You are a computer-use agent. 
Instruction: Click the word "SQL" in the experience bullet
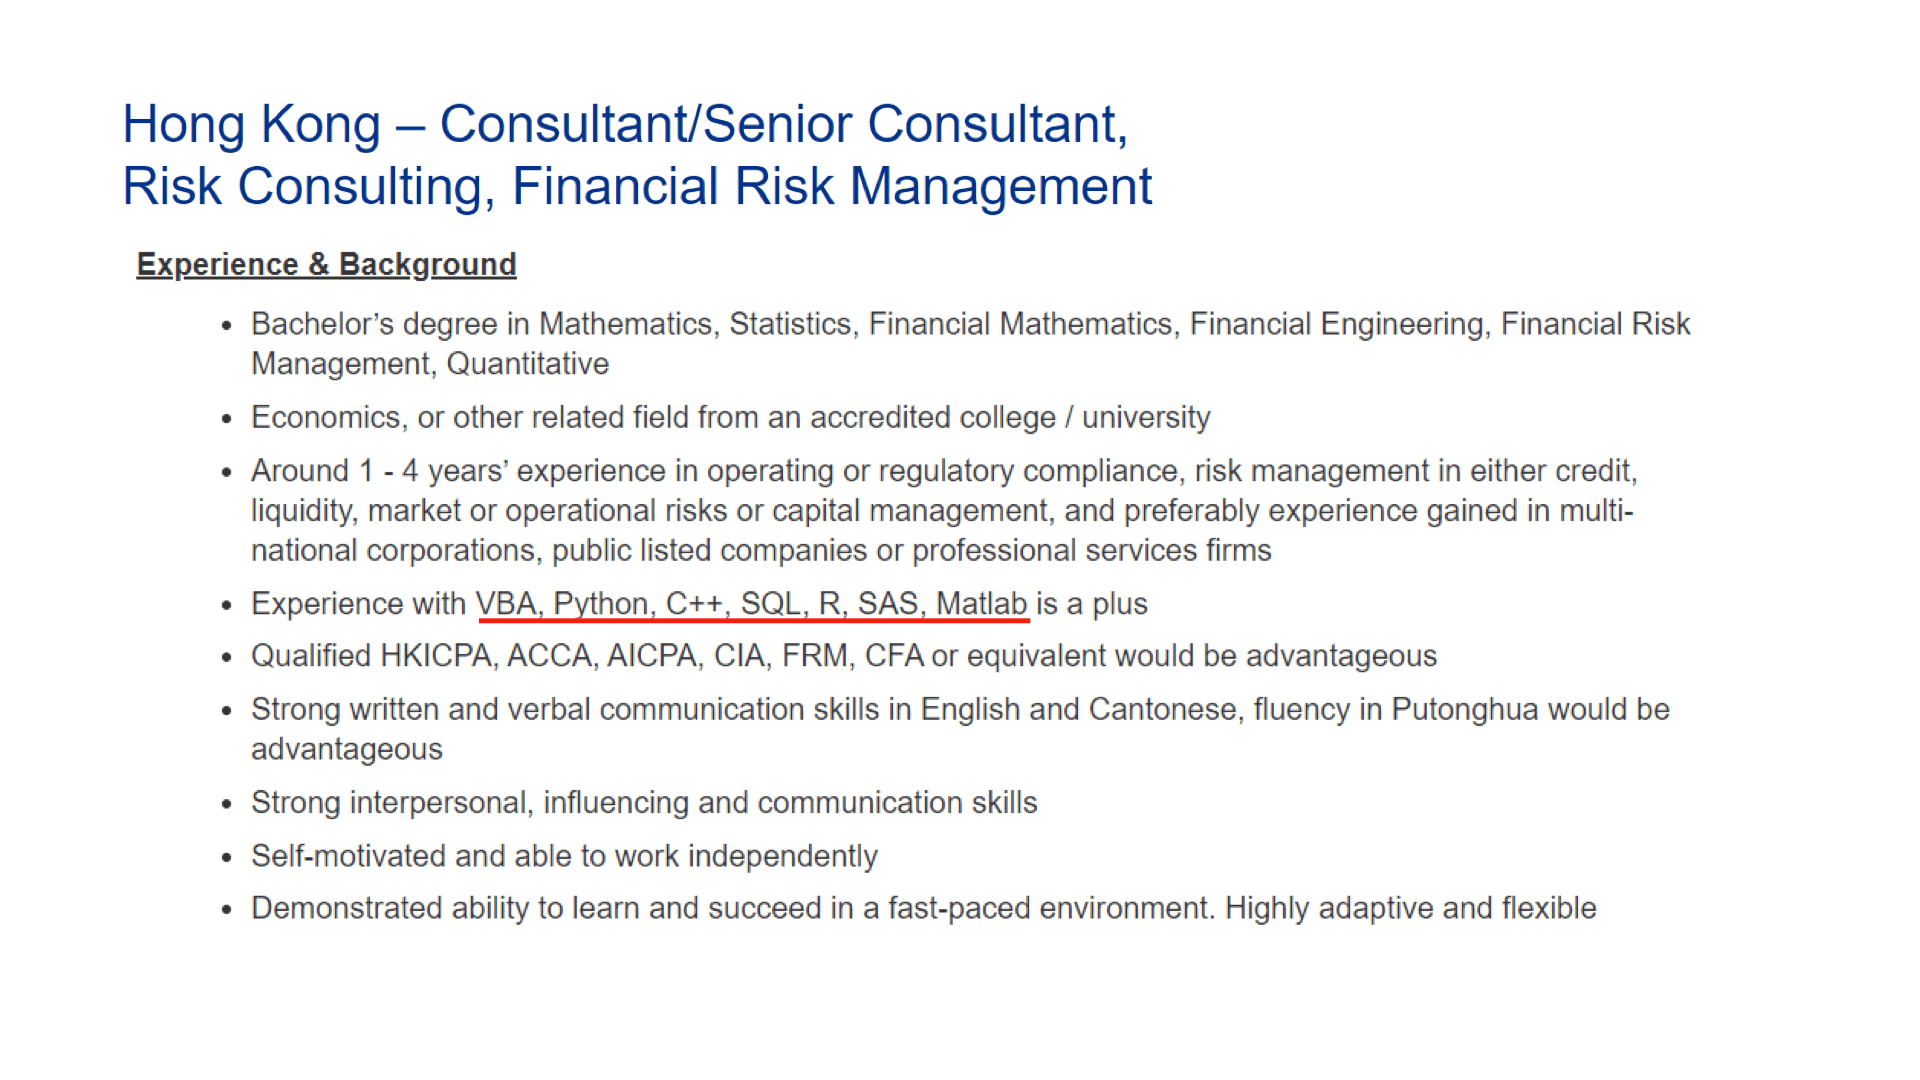pos(771,604)
